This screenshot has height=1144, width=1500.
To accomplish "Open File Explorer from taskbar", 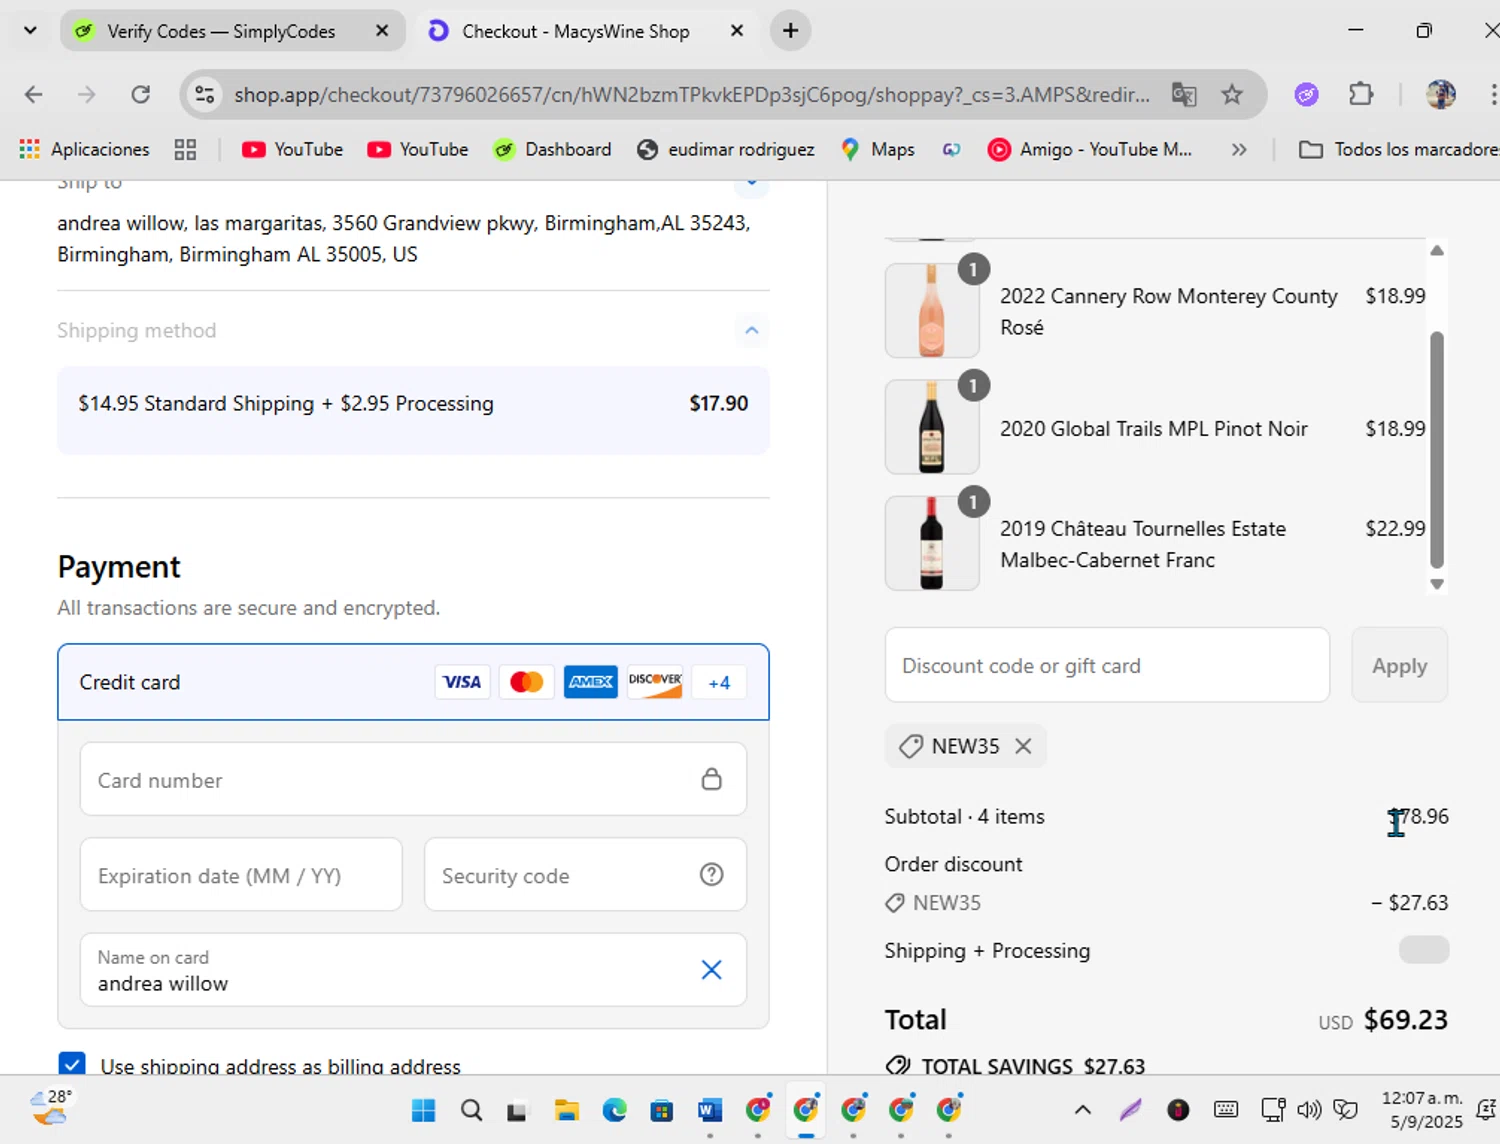I will pyautogui.click(x=567, y=1110).
